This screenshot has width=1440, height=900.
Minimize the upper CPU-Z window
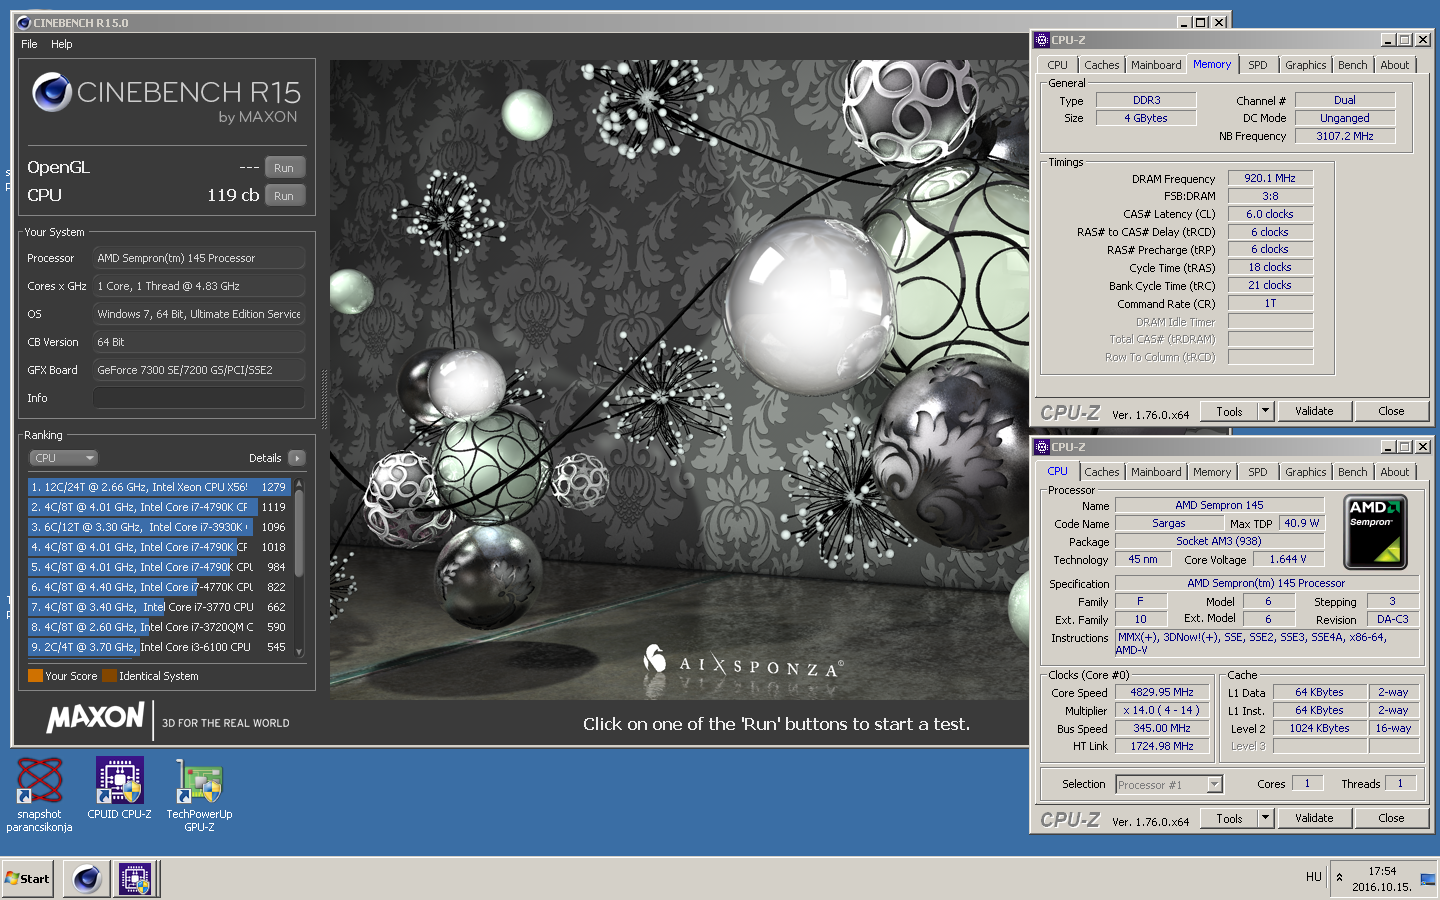coord(1388,40)
